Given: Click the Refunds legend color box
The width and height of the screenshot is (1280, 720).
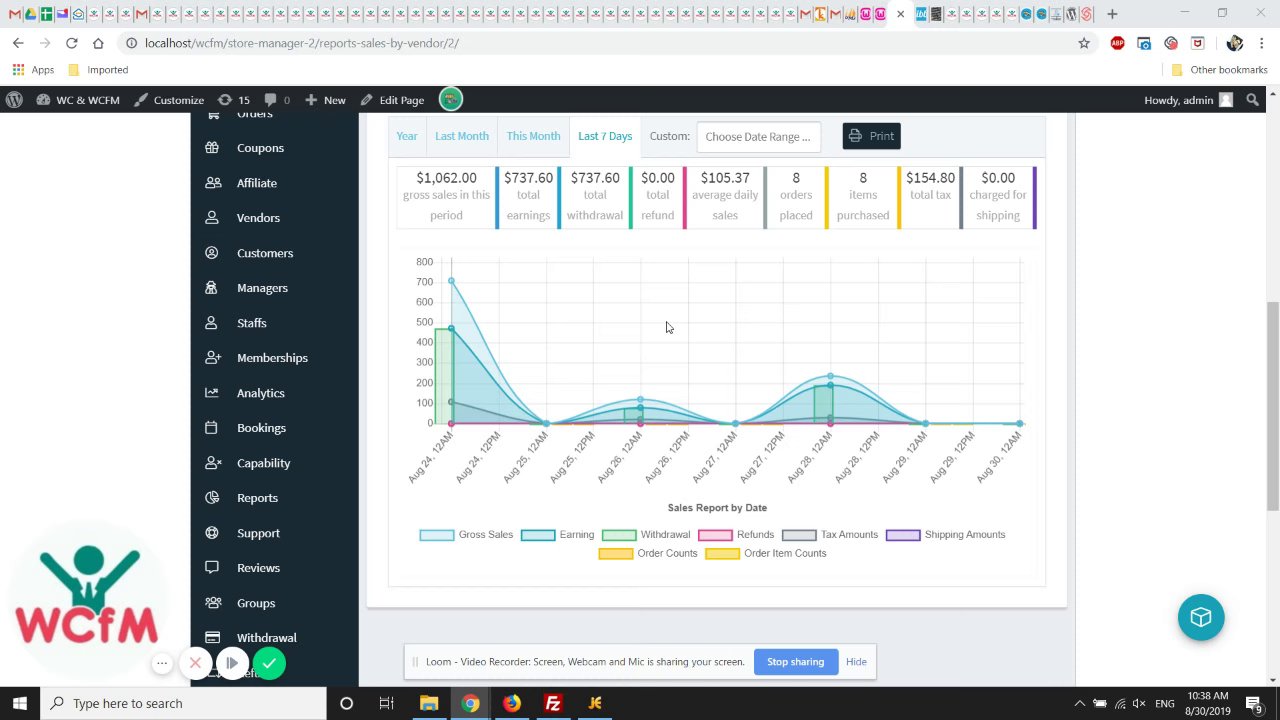Looking at the screenshot, I should [x=715, y=535].
